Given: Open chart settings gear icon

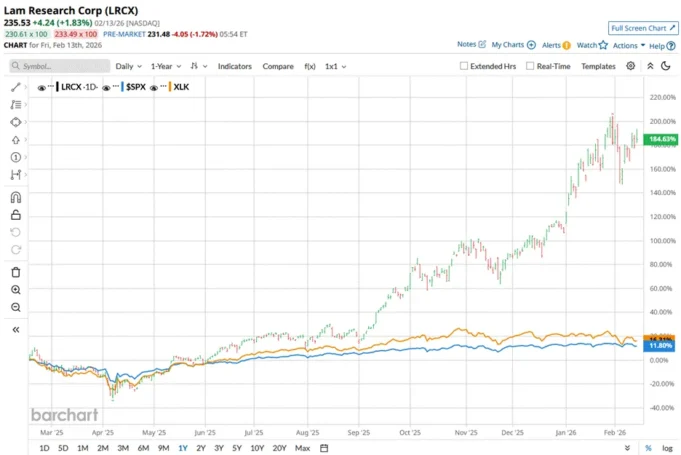Looking at the screenshot, I should (x=630, y=66).
